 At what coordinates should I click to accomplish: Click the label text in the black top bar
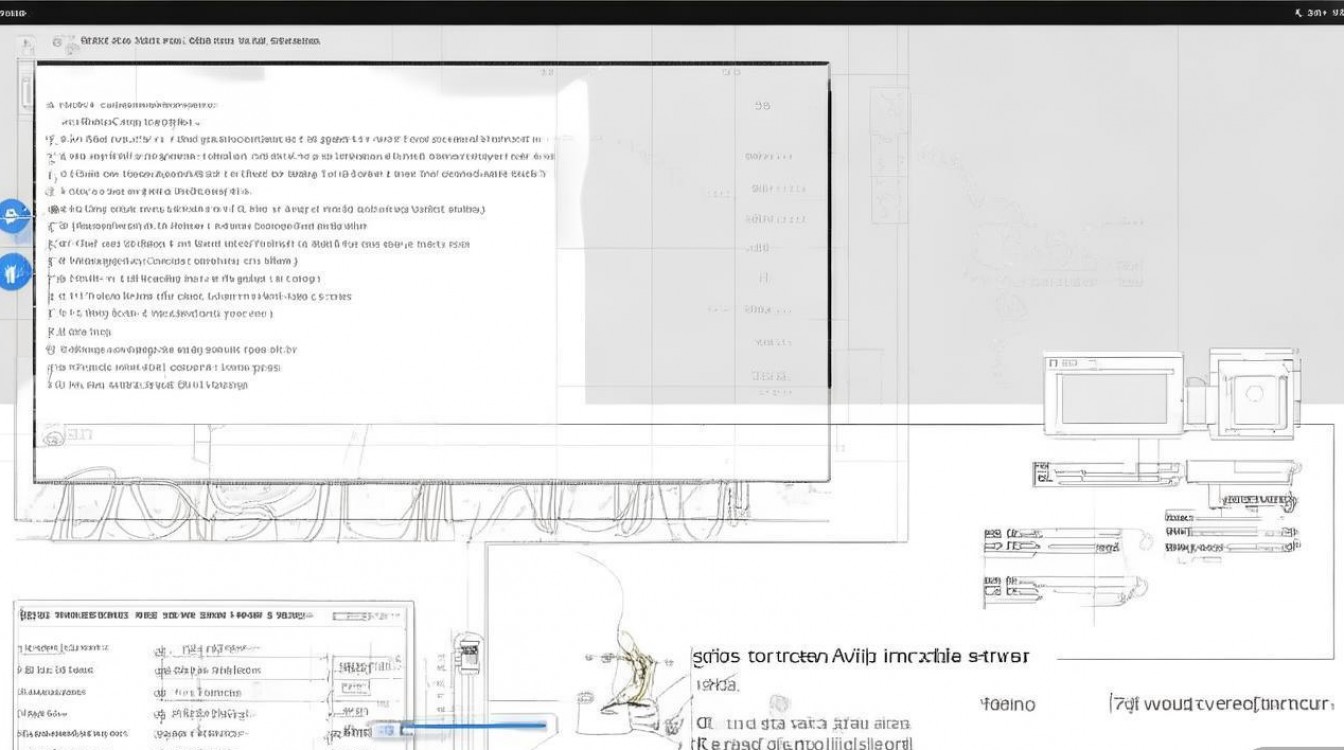point(14,13)
